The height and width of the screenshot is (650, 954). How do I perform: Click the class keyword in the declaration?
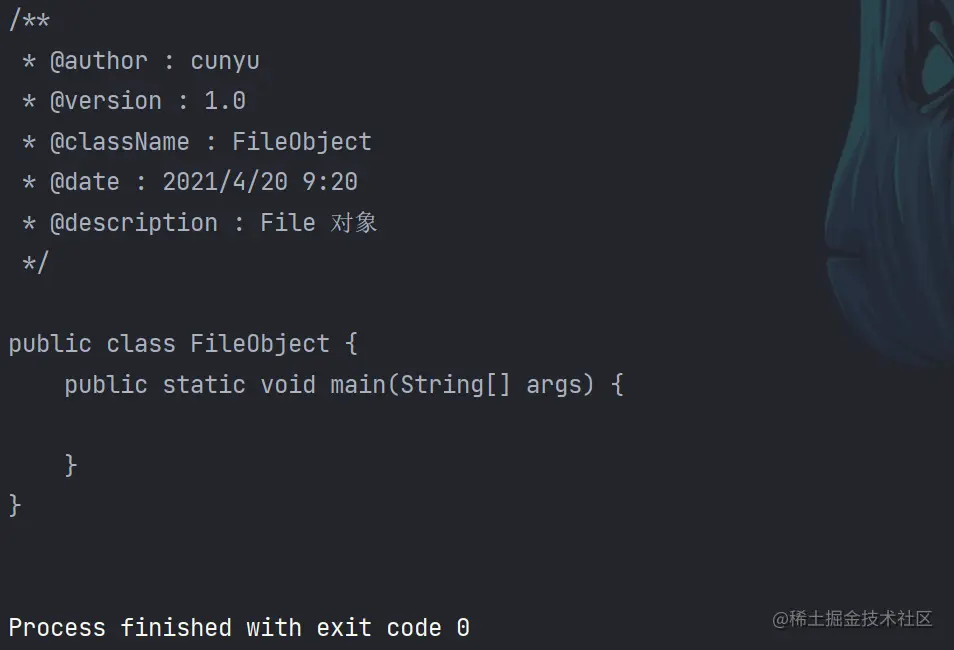pyautogui.click(x=141, y=344)
